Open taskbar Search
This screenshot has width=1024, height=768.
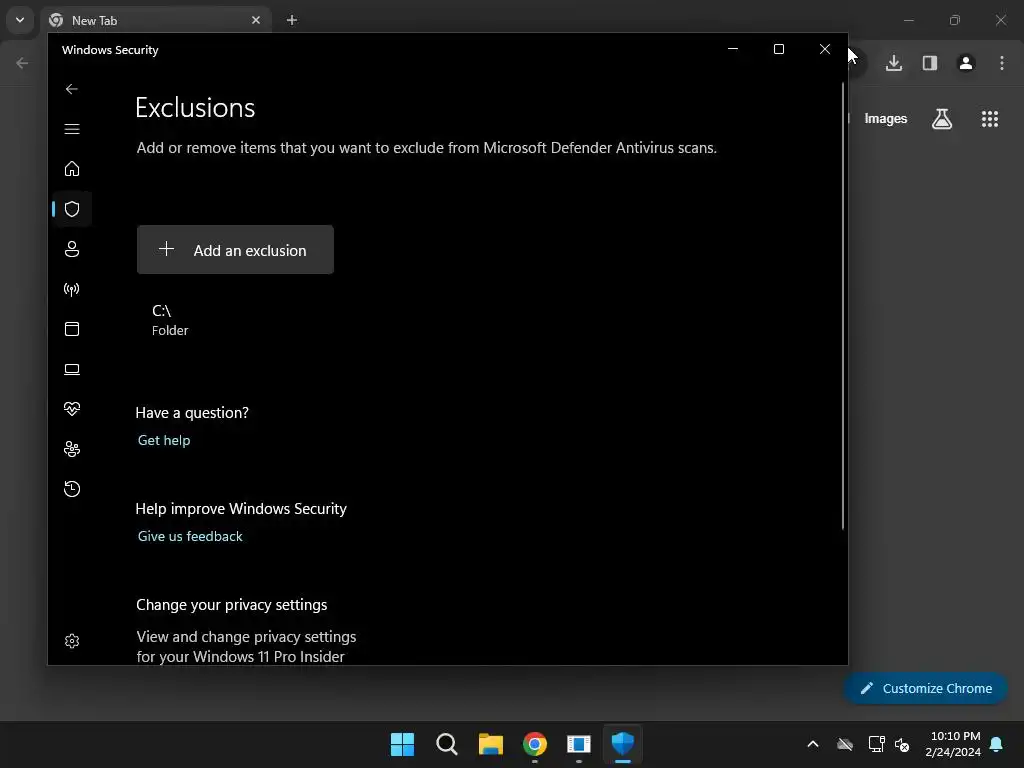tap(447, 744)
